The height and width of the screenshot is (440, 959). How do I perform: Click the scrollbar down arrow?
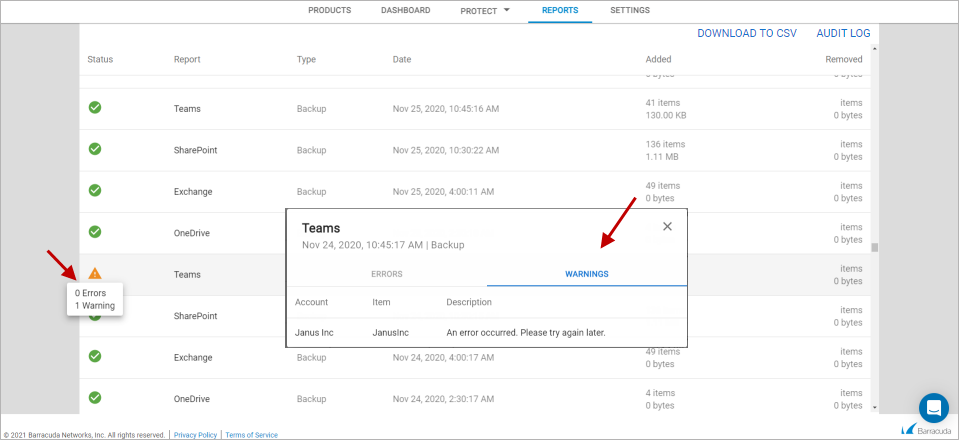[875, 407]
